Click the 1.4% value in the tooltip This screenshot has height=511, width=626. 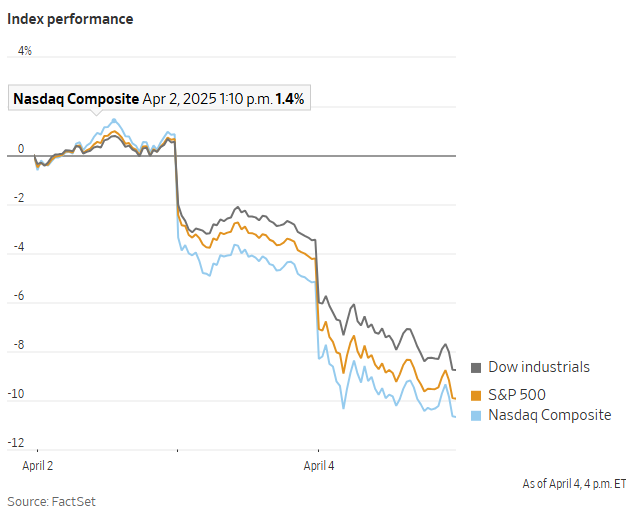coord(289,99)
